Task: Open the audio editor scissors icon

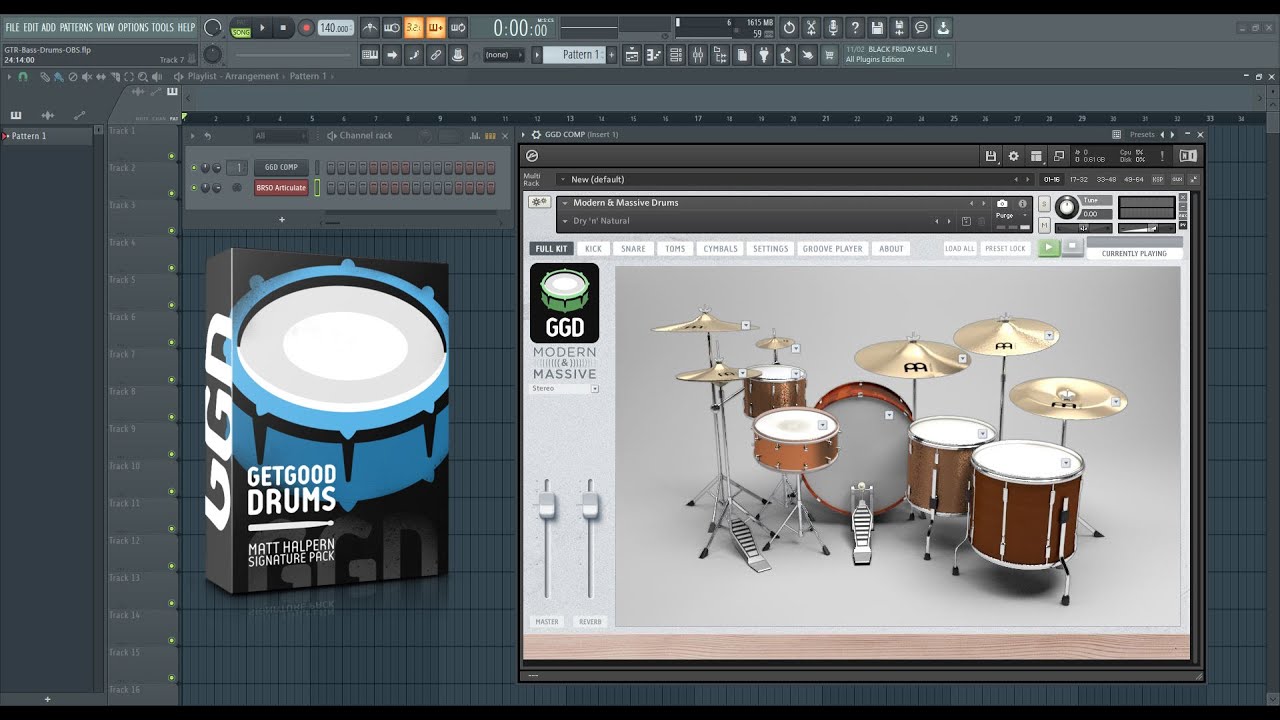Action: pos(811,28)
